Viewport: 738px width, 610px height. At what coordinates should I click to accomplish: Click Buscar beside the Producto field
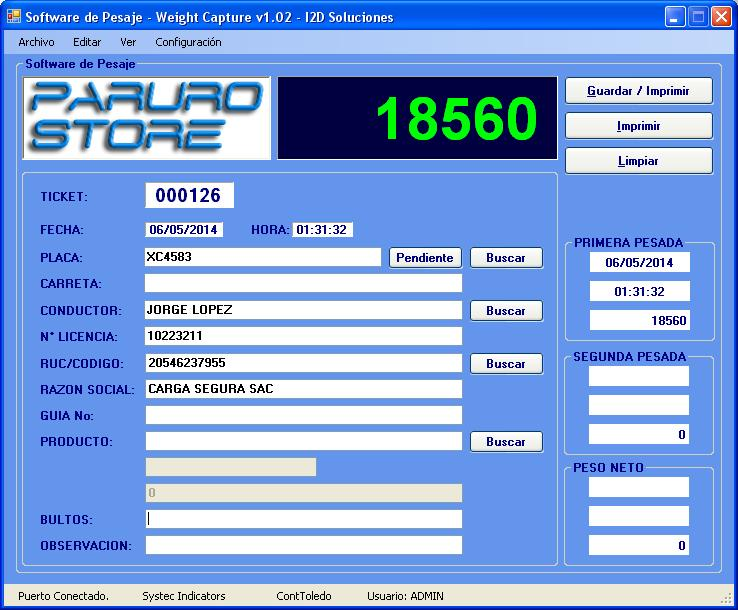click(505, 442)
